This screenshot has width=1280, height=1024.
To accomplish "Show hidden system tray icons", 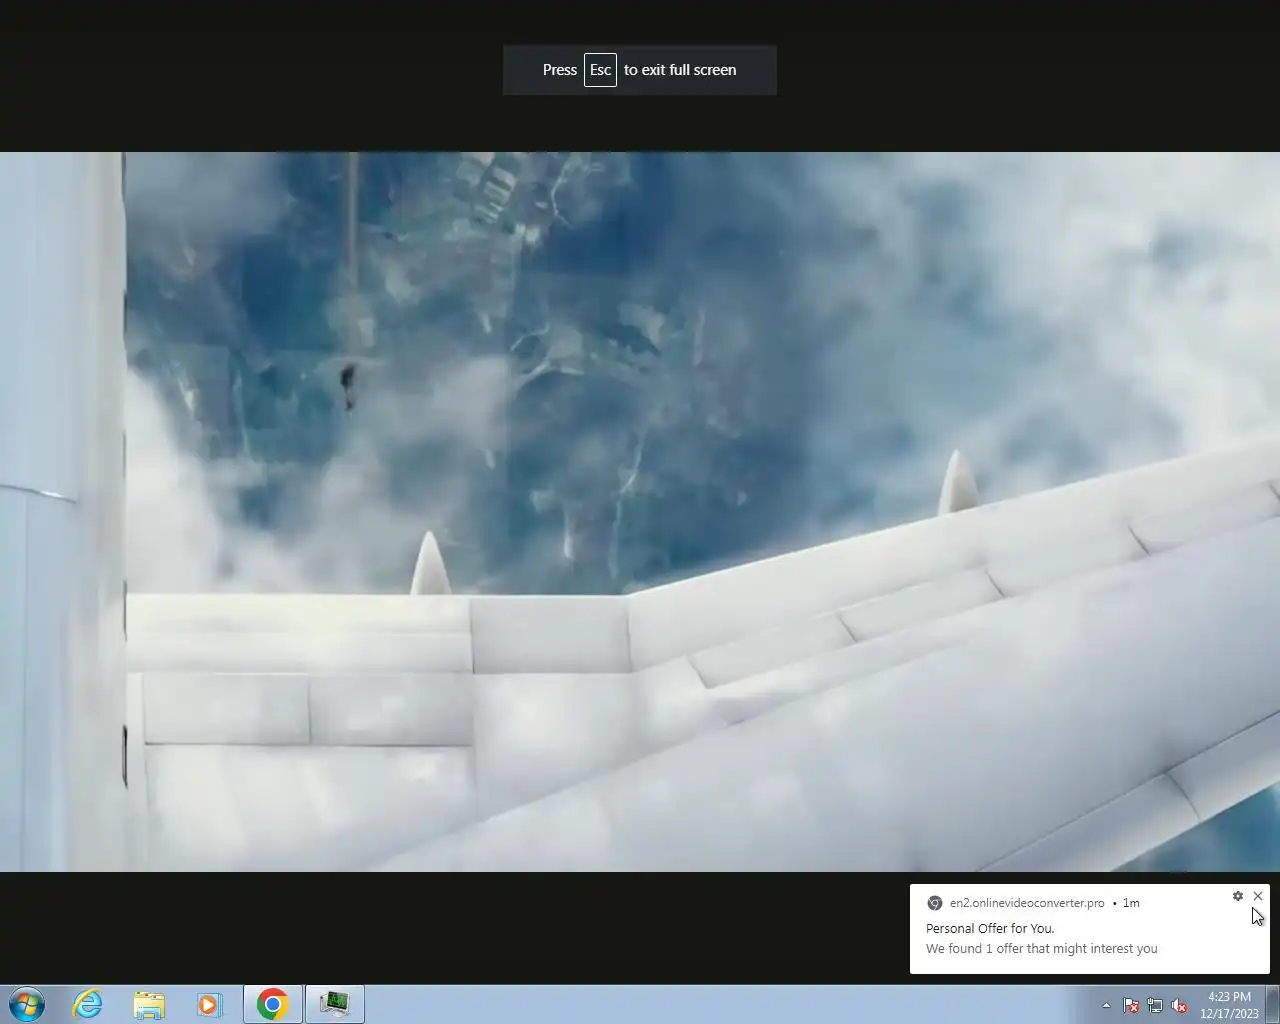I will [1106, 1006].
